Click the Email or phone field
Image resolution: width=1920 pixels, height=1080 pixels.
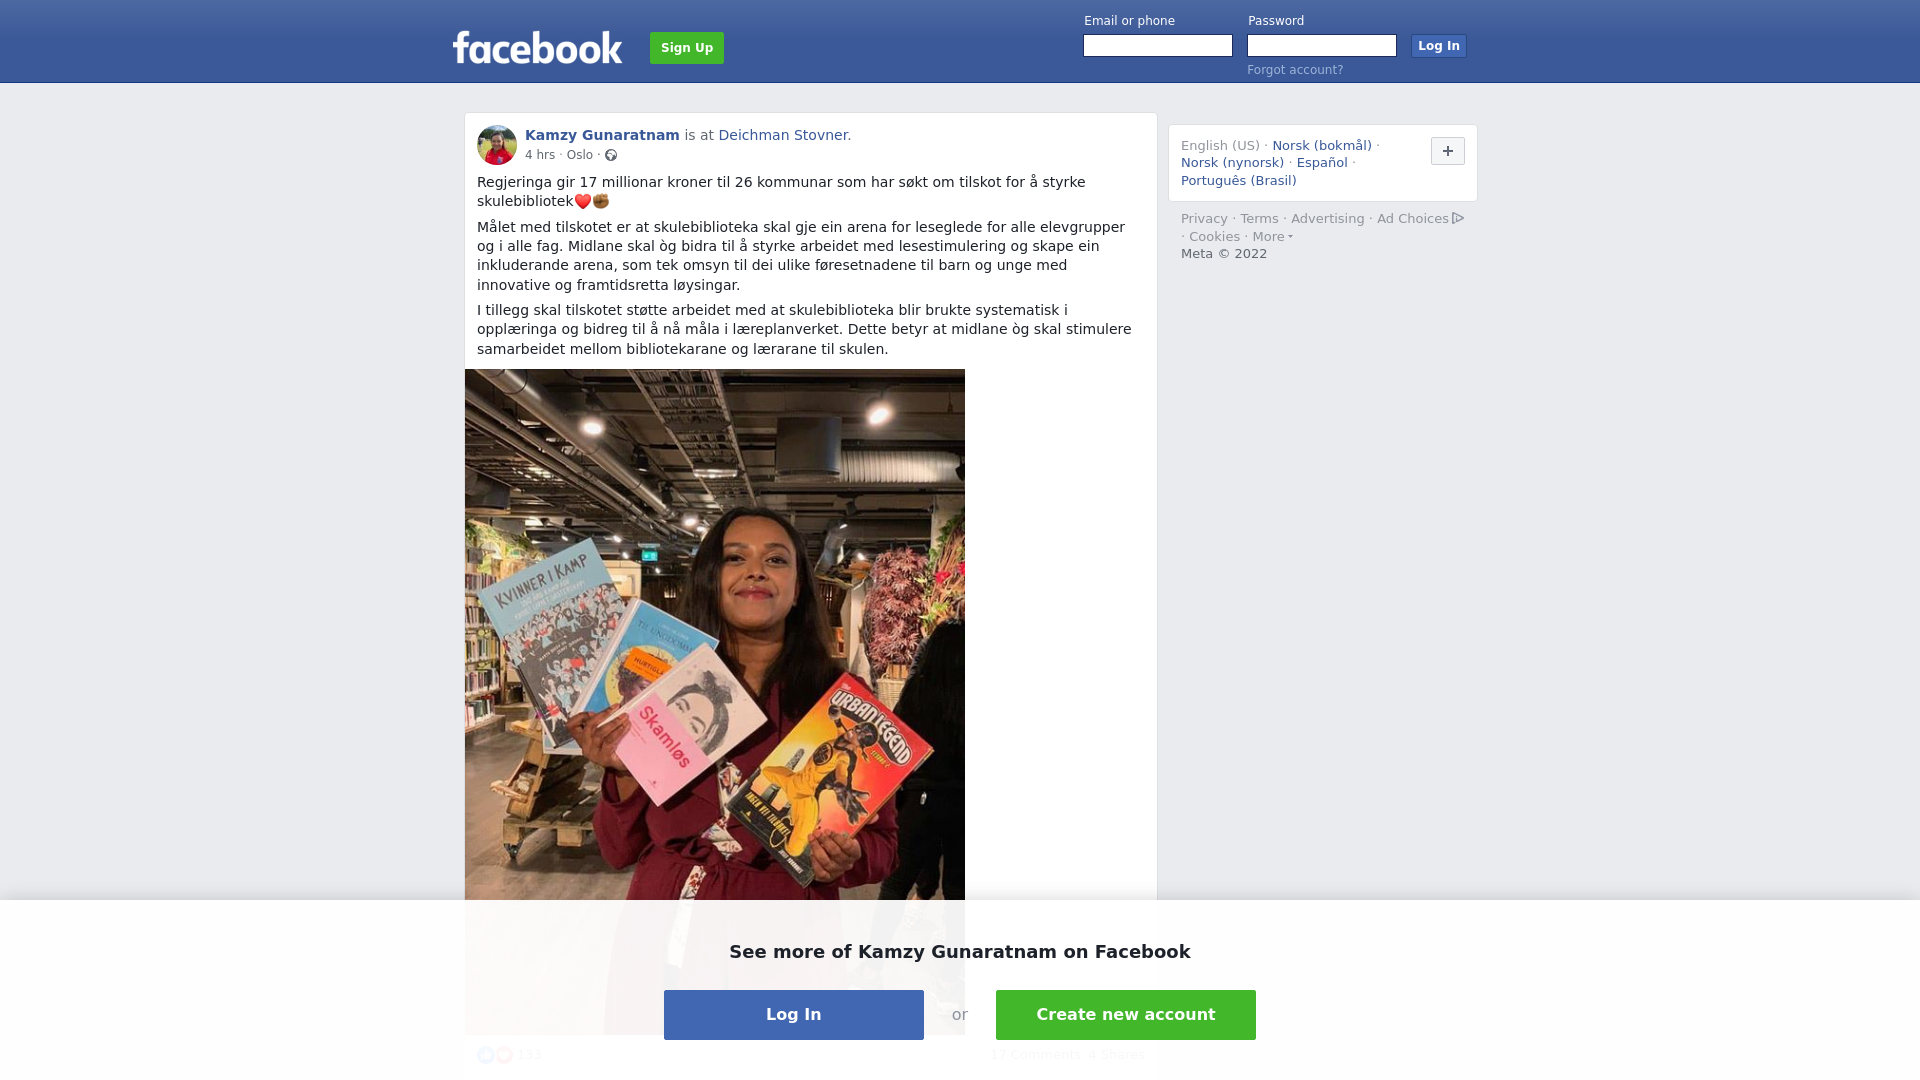click(1158, 46)
